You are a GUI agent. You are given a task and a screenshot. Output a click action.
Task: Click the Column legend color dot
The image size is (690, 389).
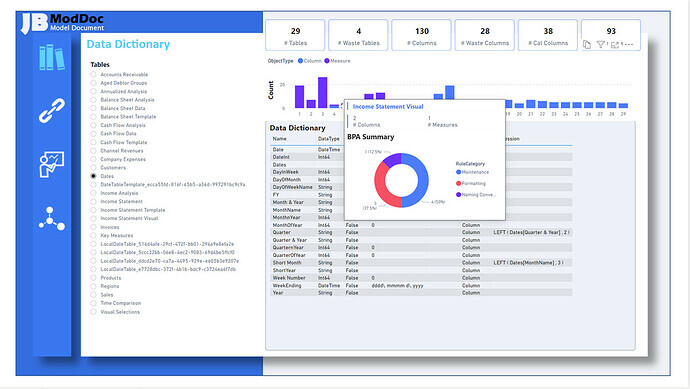pos(301,61)
